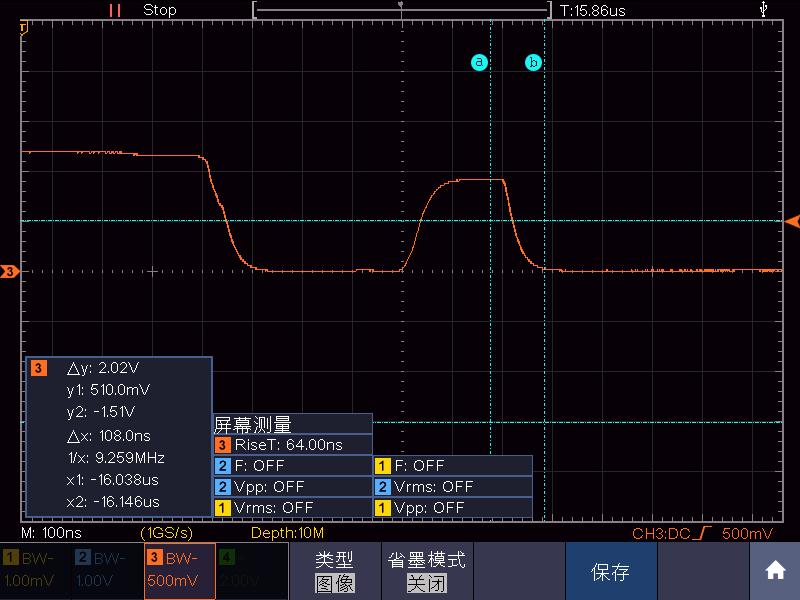Click the horizontal memory position bar
This screenshot has width=800, height=600.
click(402, 10)
